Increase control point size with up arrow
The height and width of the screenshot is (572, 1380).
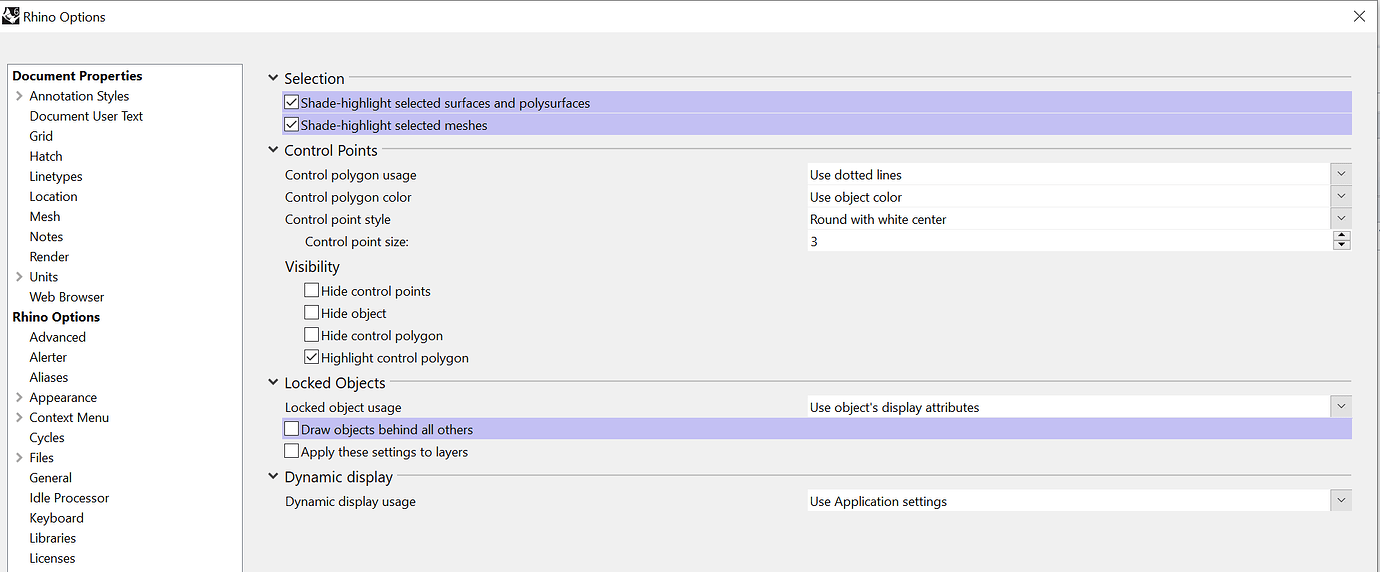coord(1342,236)
